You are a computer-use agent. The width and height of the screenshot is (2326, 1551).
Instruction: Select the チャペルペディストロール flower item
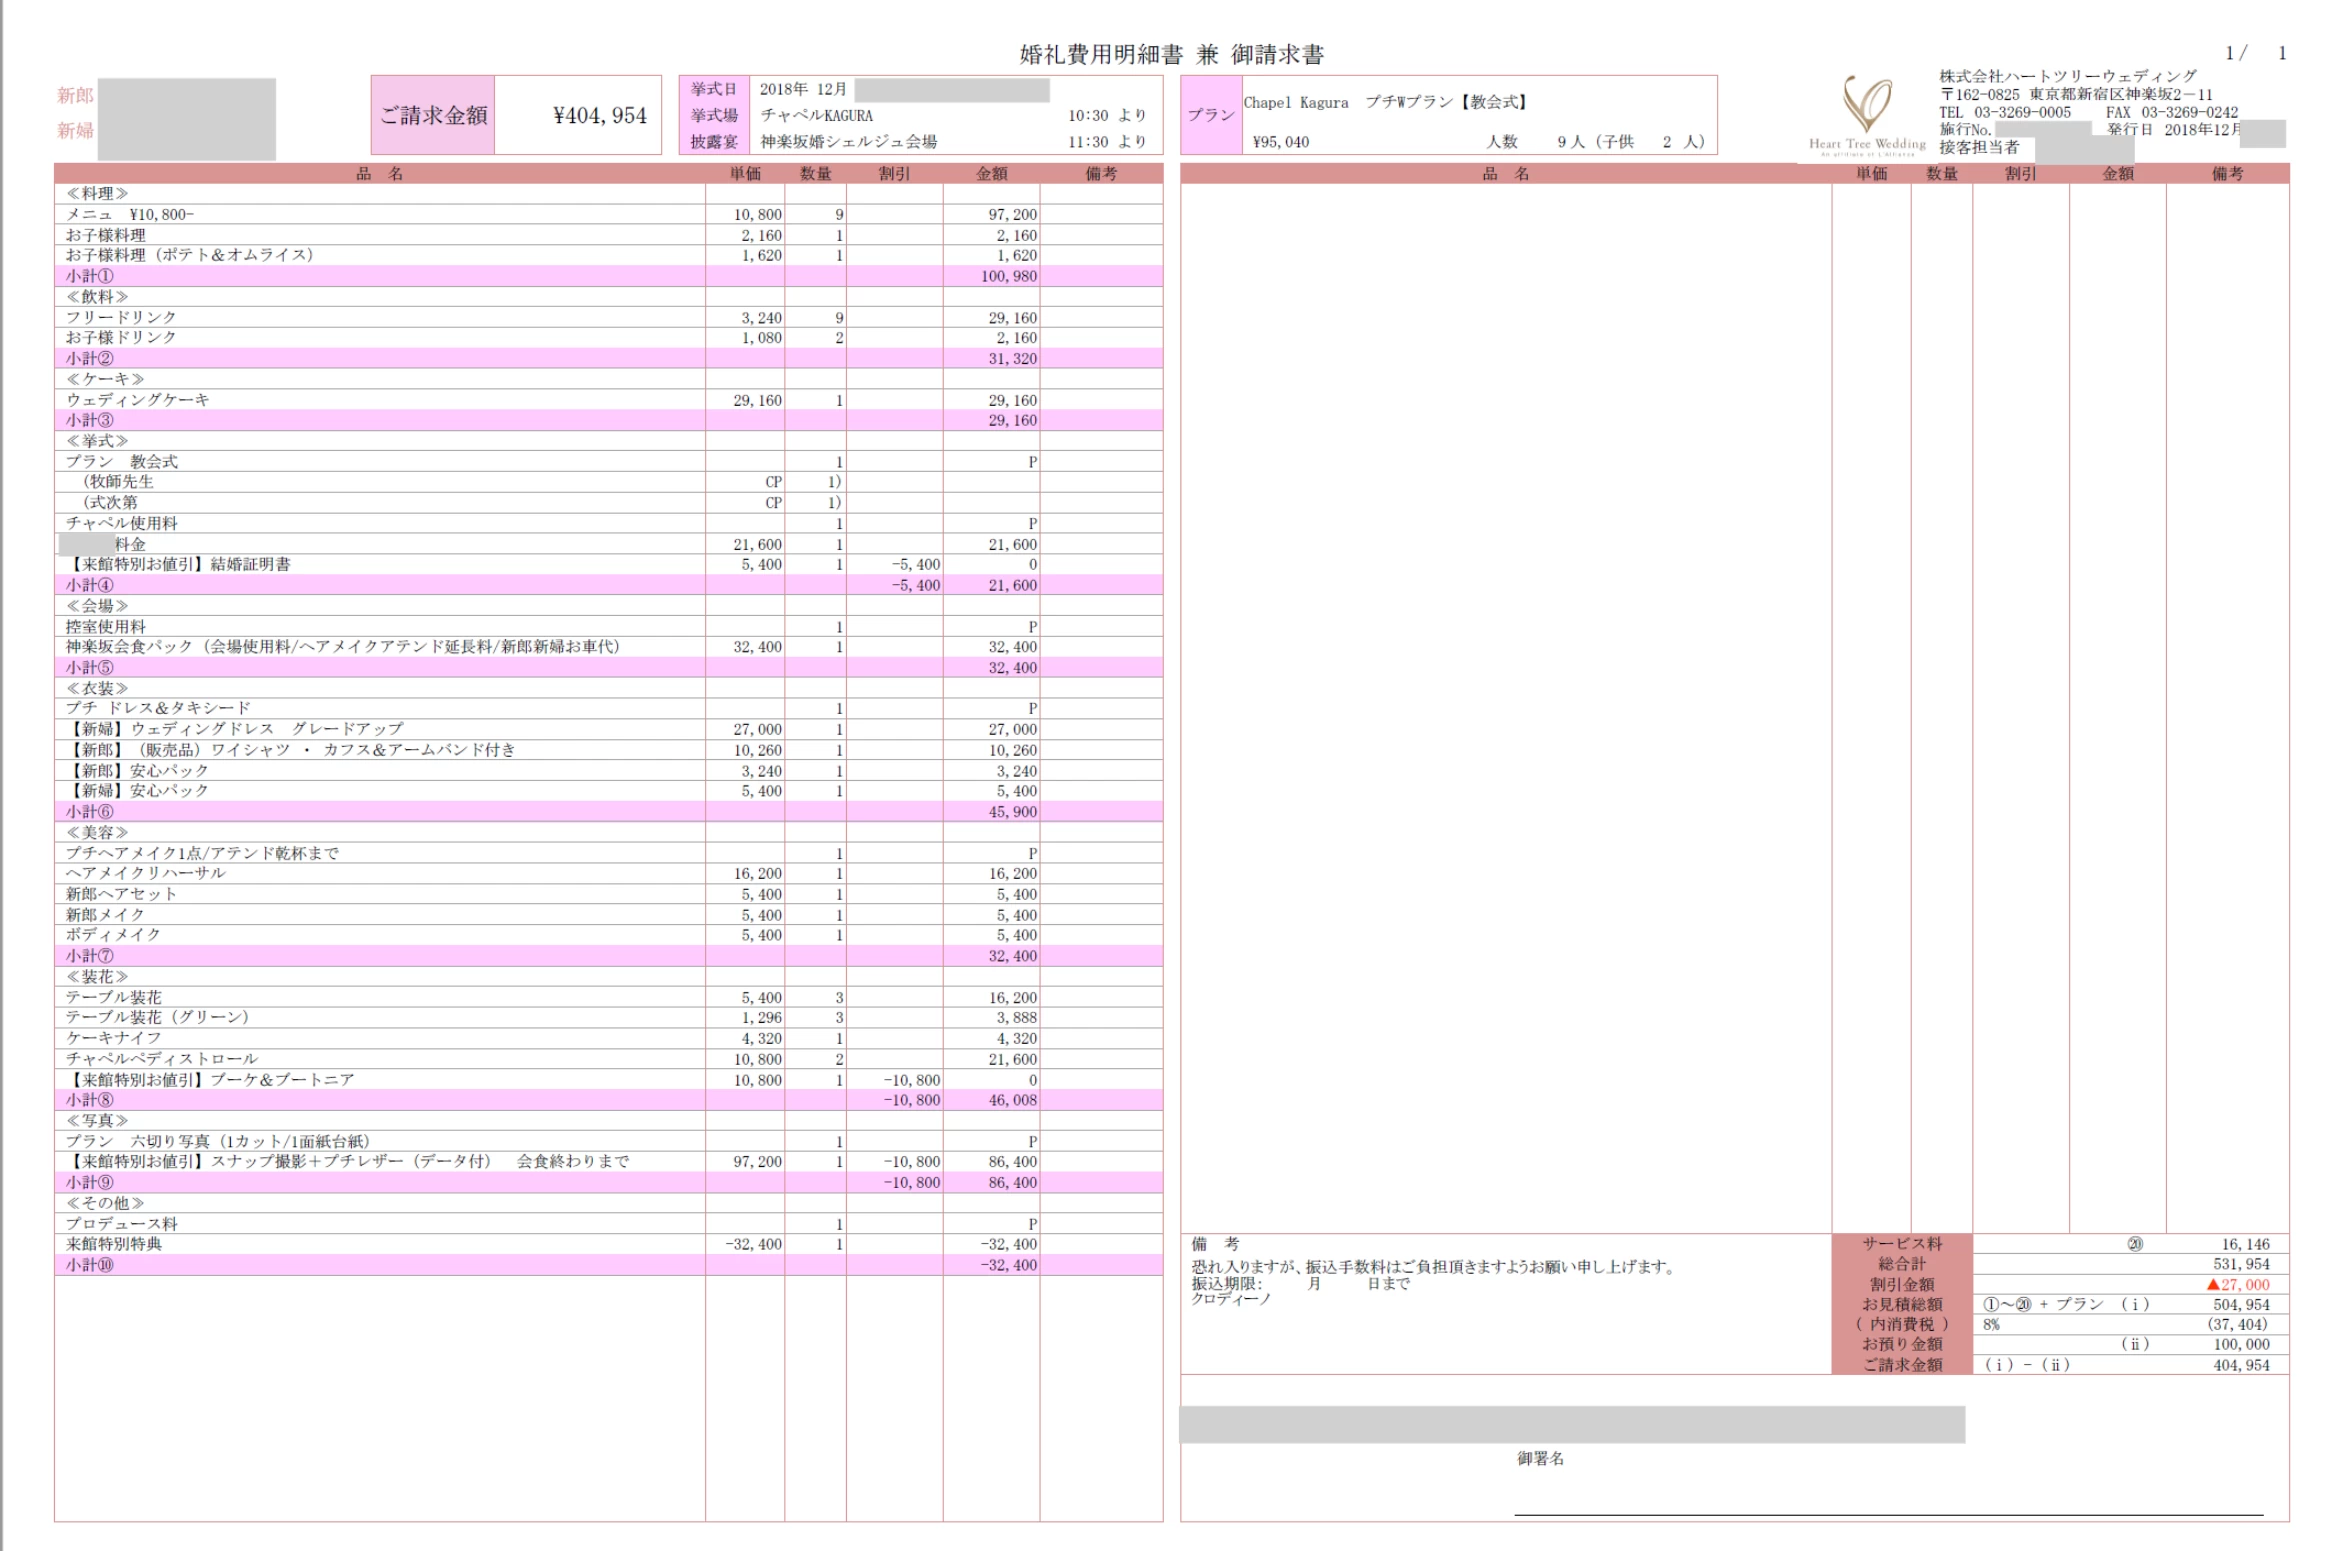(x=162, y=1059)
